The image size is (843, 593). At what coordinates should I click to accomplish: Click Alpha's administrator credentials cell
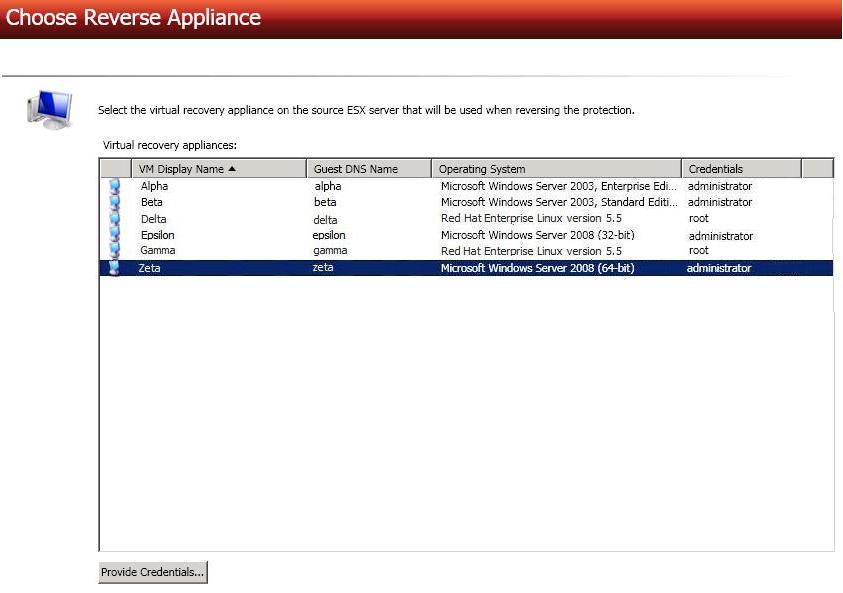(720, 186)
